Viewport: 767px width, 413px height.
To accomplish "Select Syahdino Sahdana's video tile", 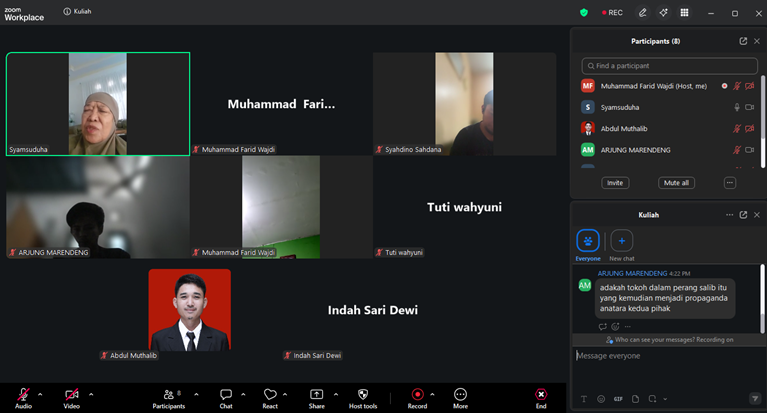I will coord(464,104).
